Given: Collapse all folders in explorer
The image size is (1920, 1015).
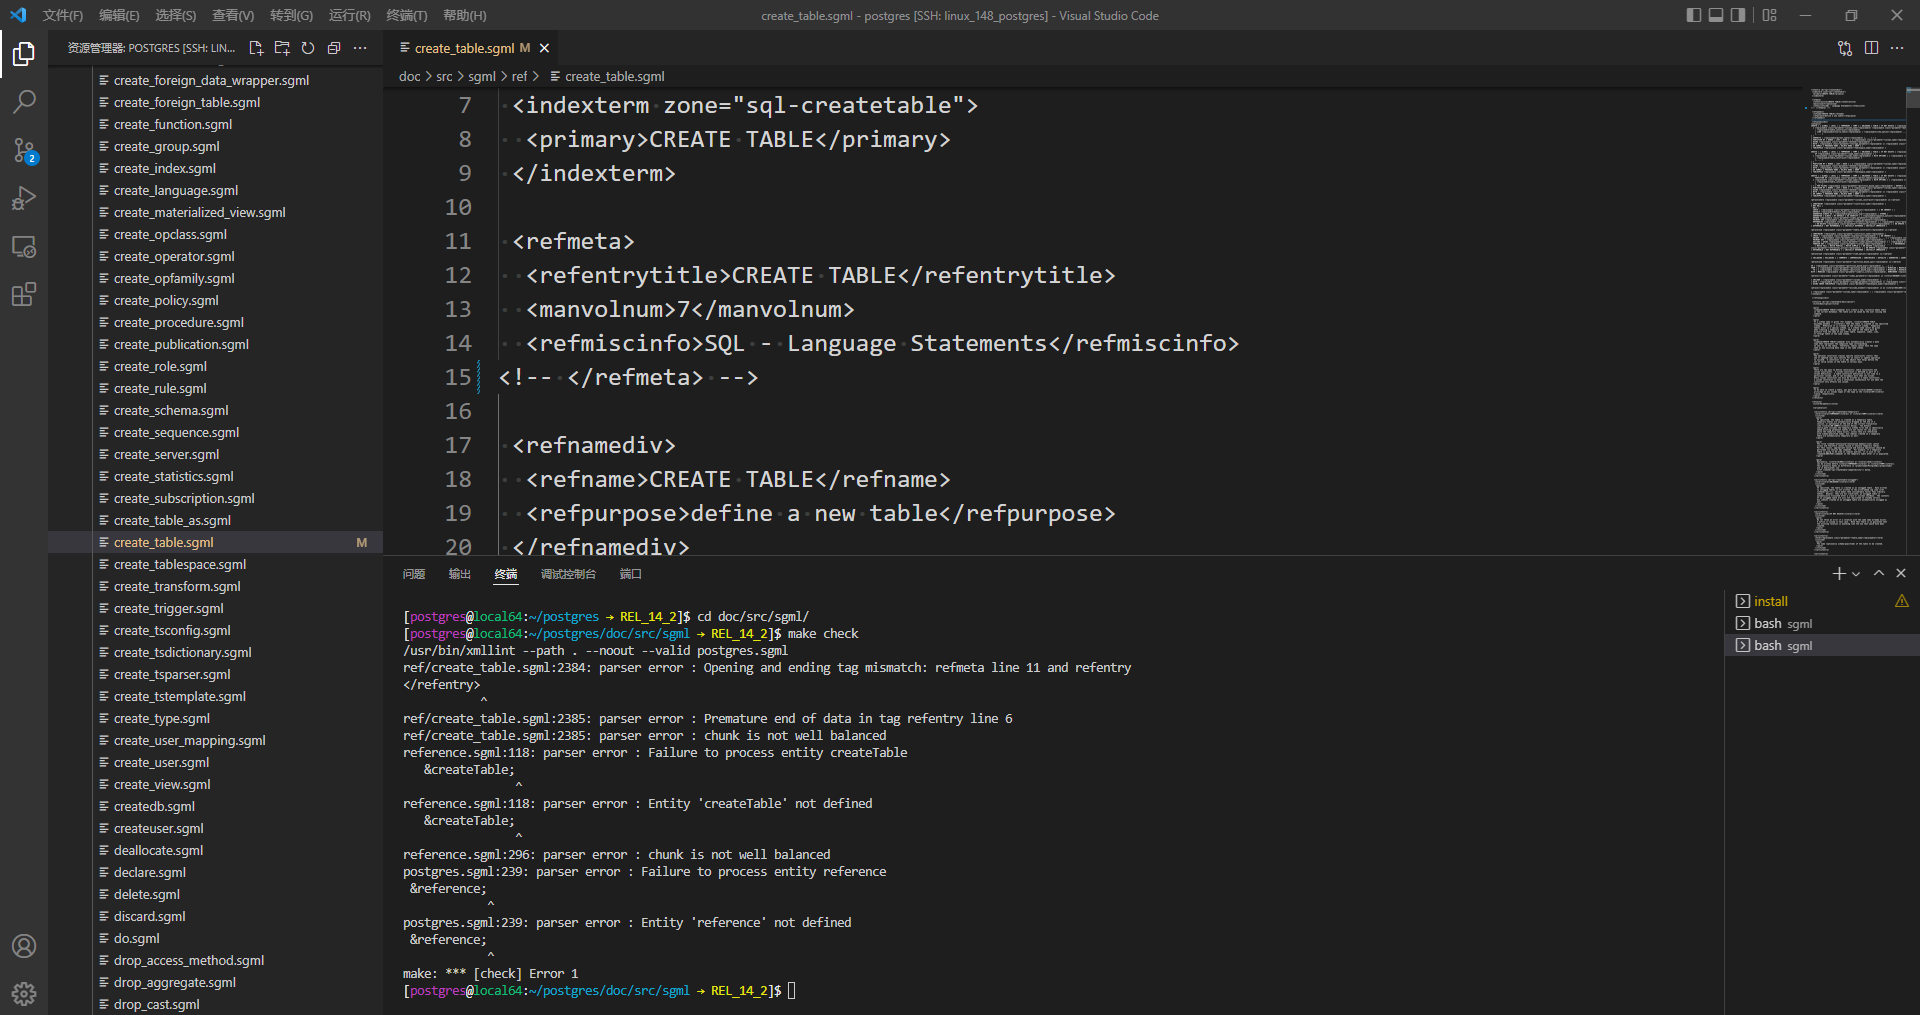Looking at the screenshot, I should click(x=334, y=48).
